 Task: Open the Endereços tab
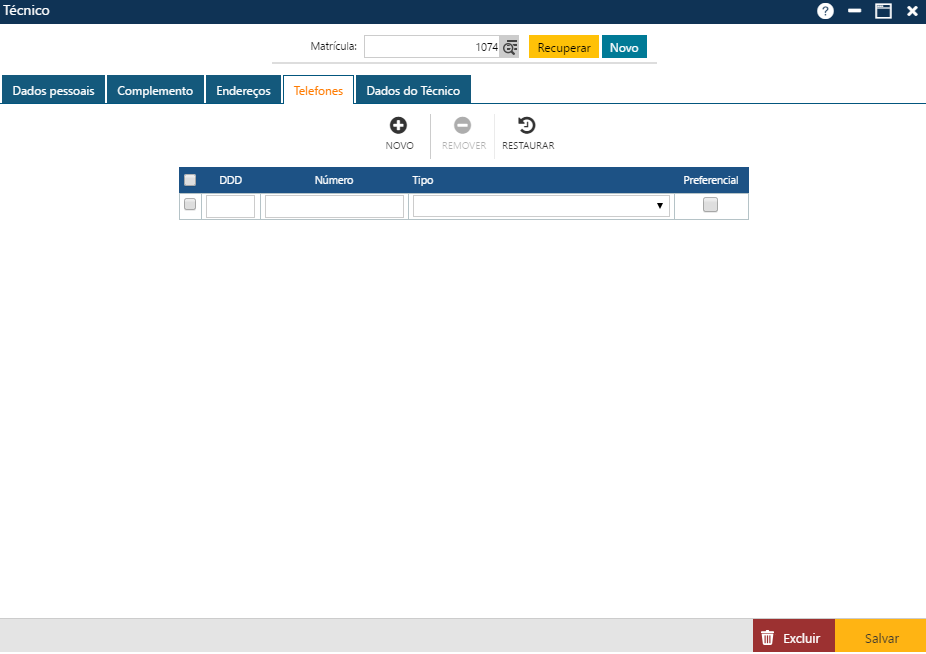(243, 90)
